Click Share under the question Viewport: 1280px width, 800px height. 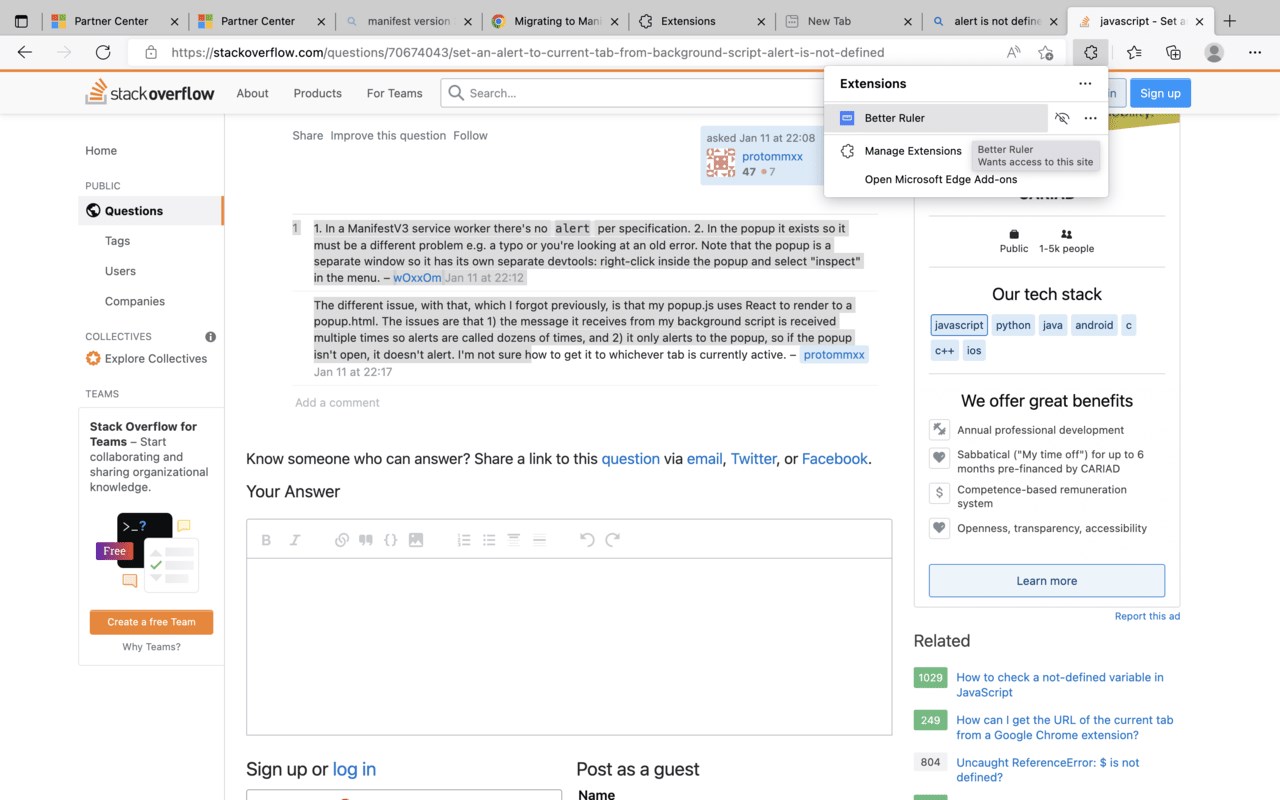[308, 136]
